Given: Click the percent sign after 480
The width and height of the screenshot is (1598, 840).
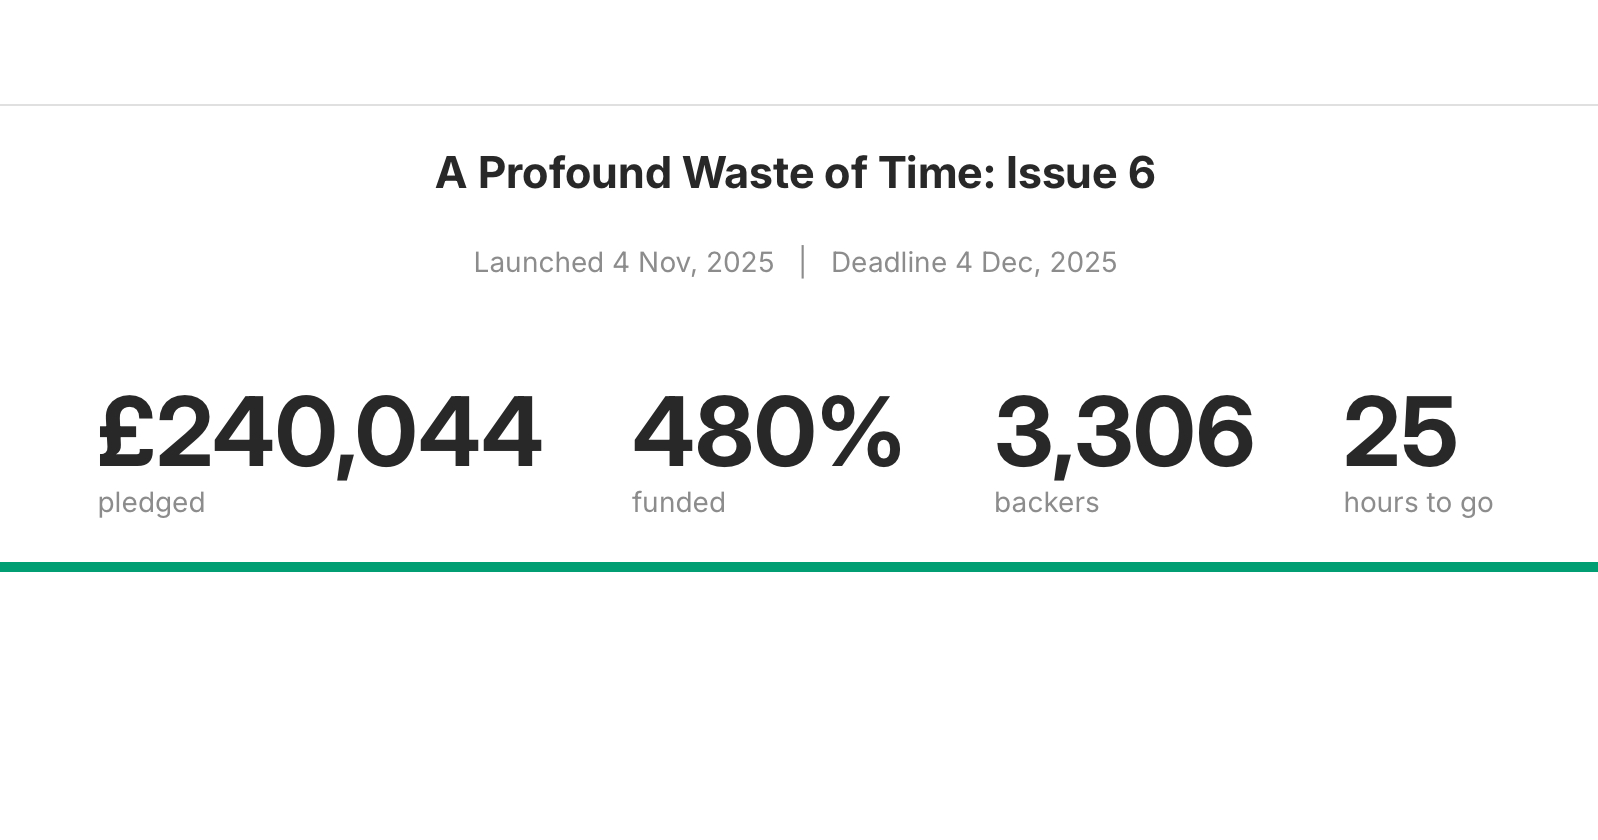Looking at the screenshot, I should coord(860,432).
